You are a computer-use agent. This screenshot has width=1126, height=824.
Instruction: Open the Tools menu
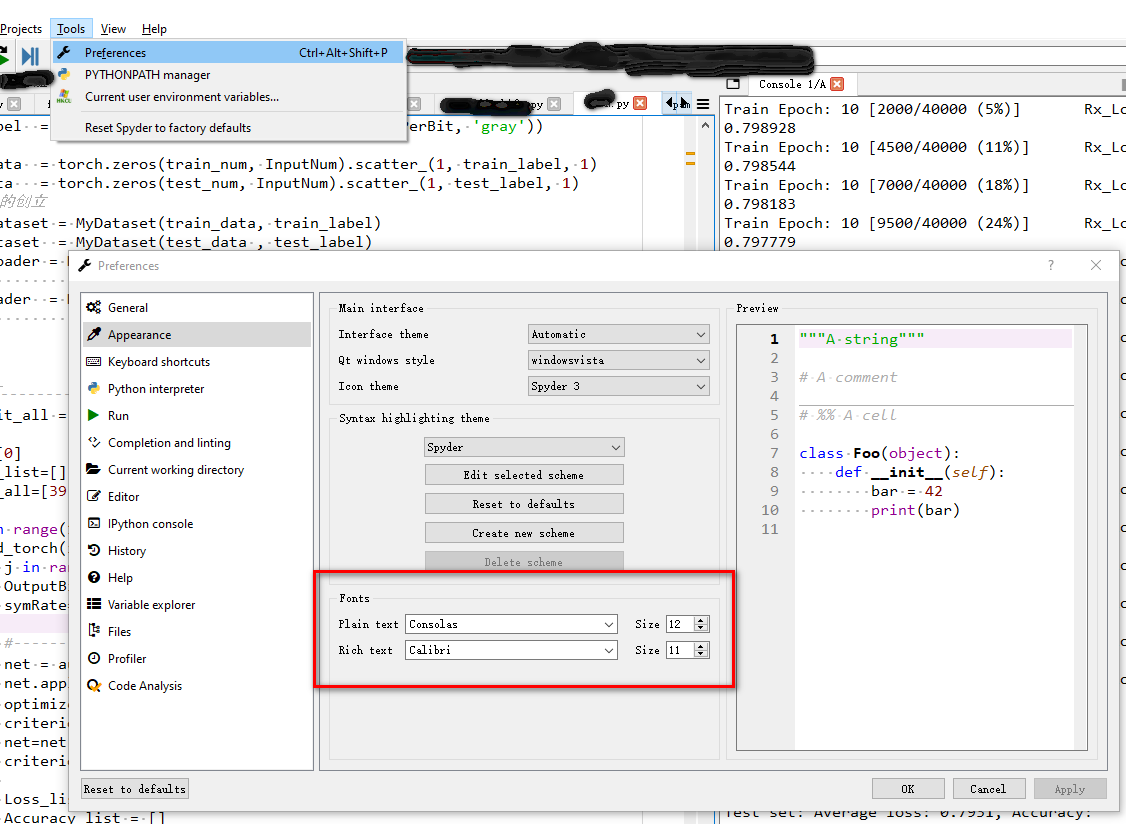click(x=71, y=29)
